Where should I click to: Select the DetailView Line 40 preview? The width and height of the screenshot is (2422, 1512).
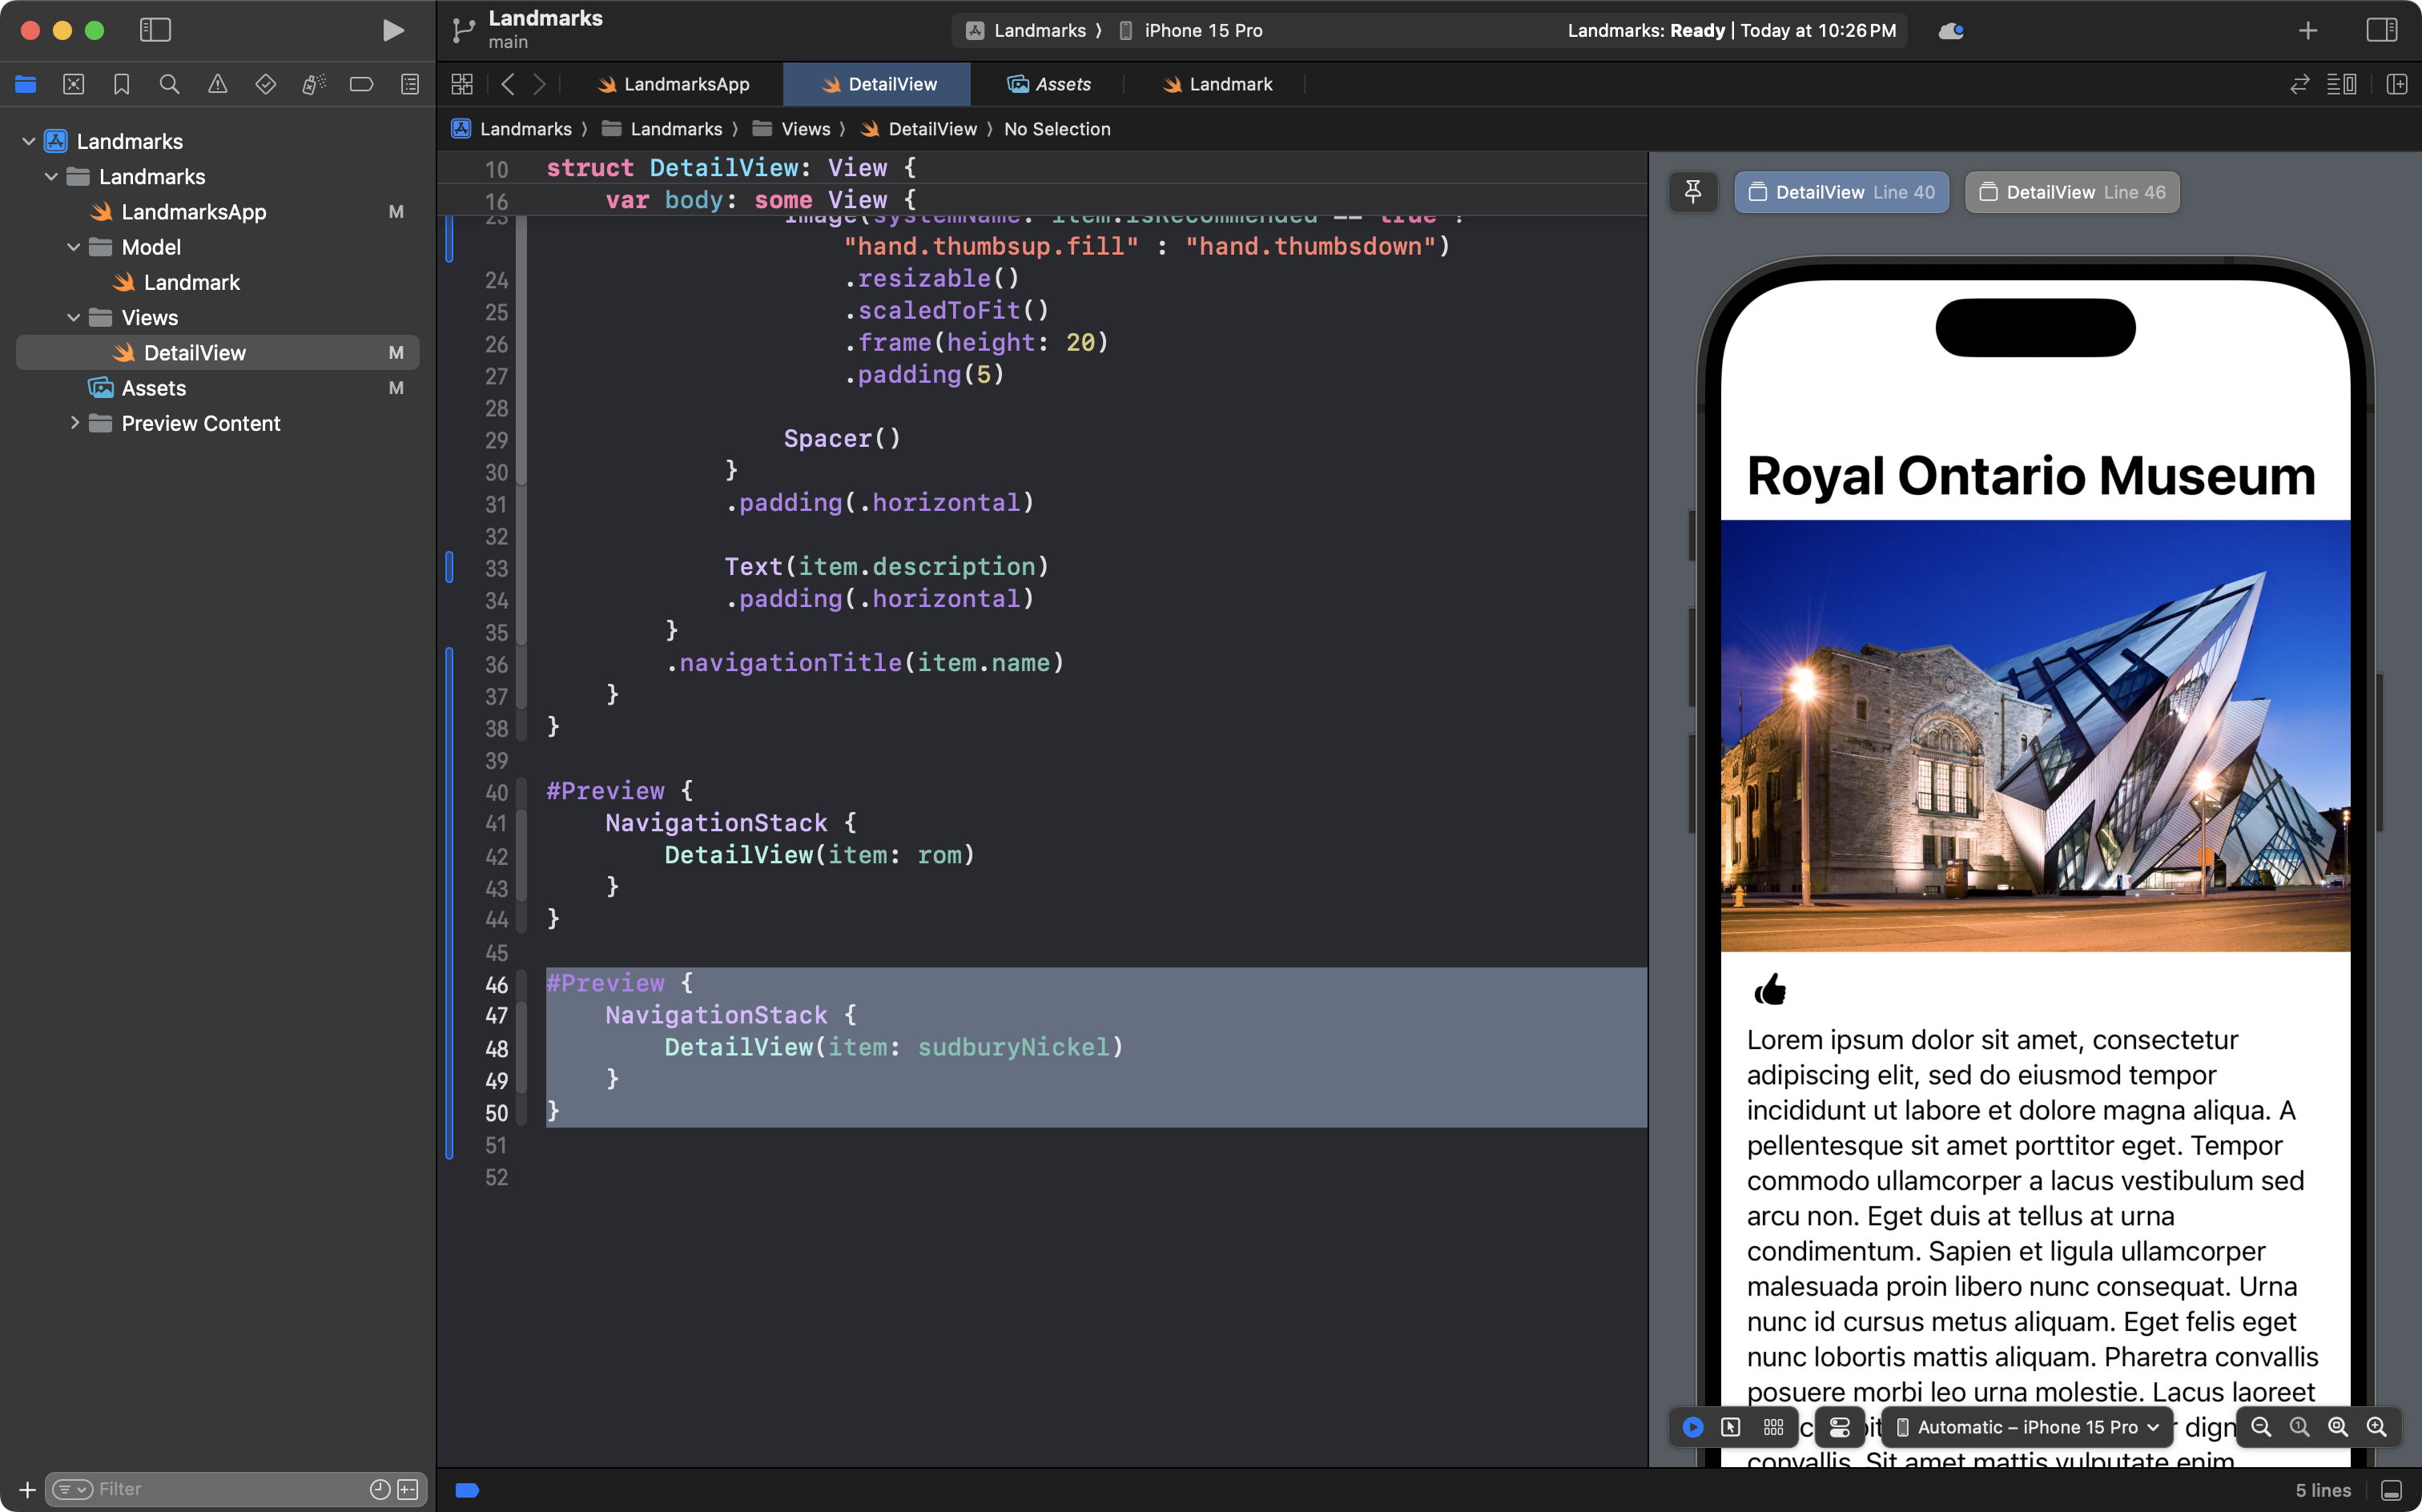1841,192
